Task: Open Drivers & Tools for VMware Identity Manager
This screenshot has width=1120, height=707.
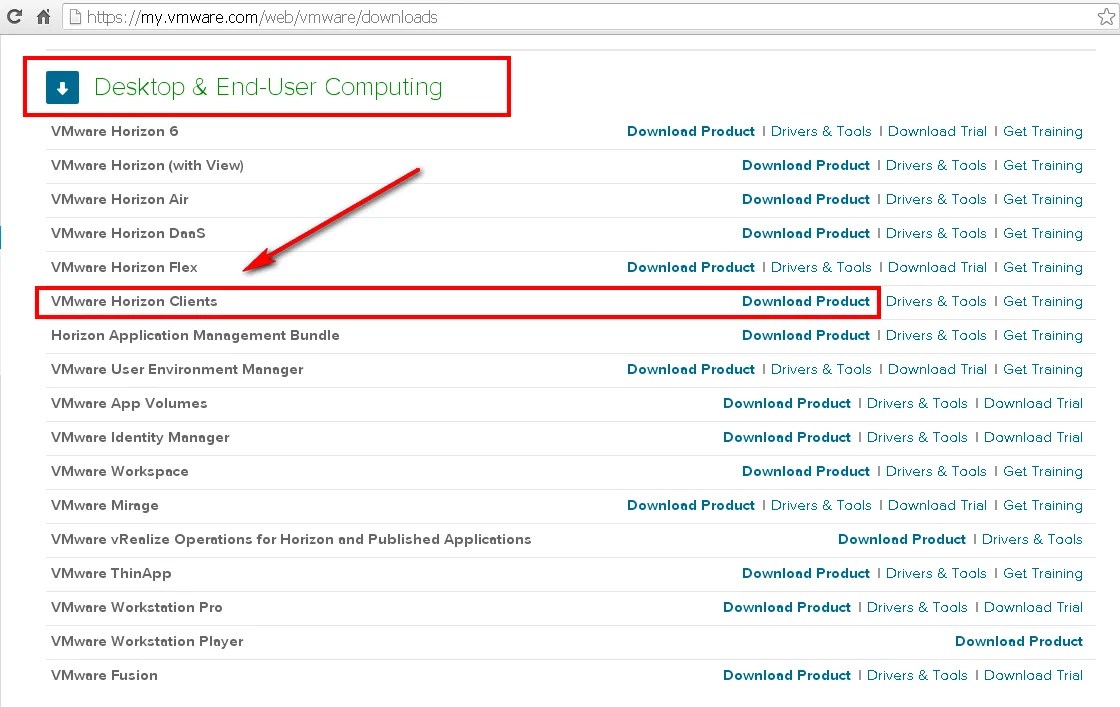Action: (917, 437)
